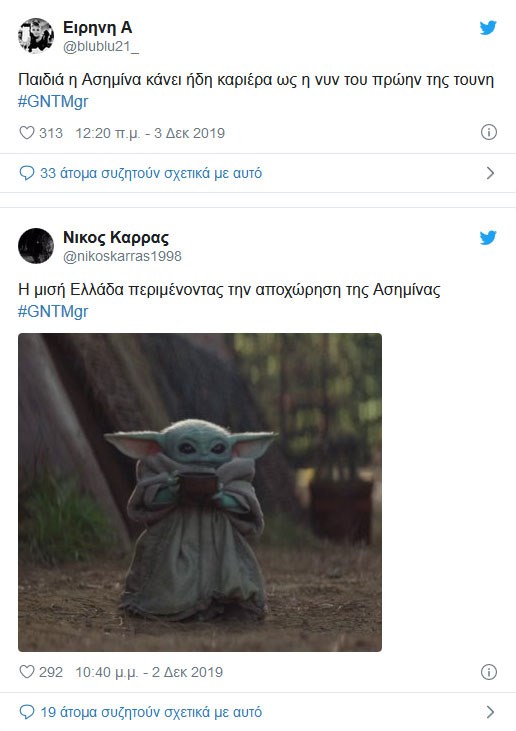Viewport: 516px width, 731px height.
Task: Click the Twitter bird icon on Ειρηνη Α's tweet
Action: (x=488, y=28)
